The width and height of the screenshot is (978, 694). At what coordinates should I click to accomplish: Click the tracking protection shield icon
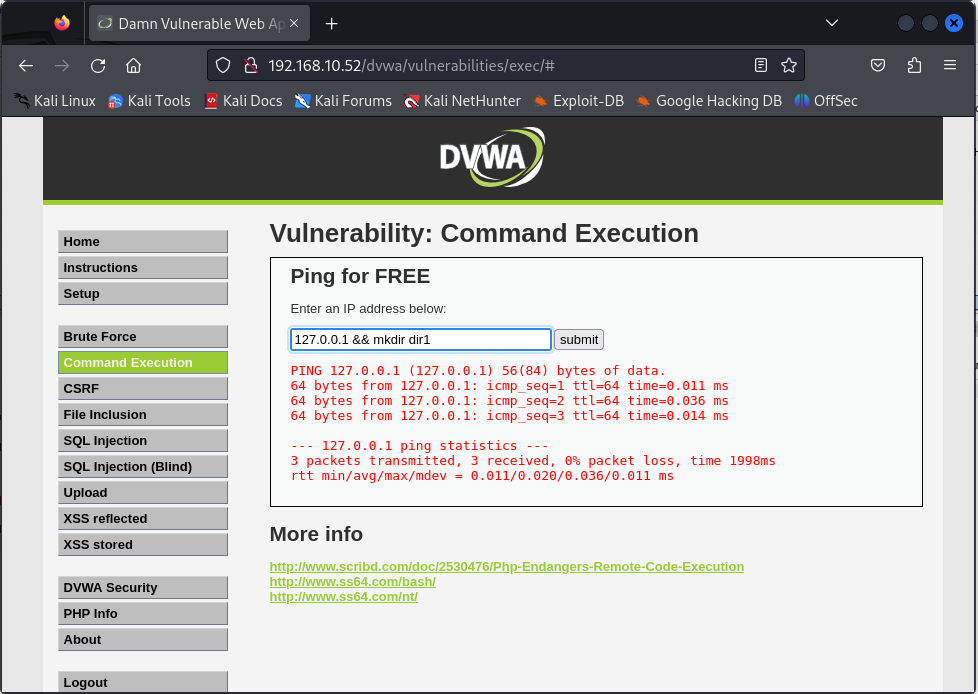click(223, 65)
